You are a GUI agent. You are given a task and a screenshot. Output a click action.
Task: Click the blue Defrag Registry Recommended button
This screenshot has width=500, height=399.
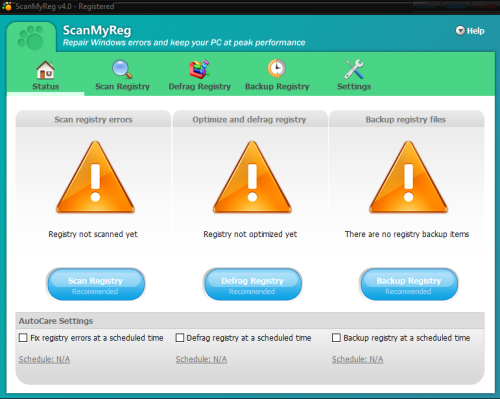click(252, 284)
